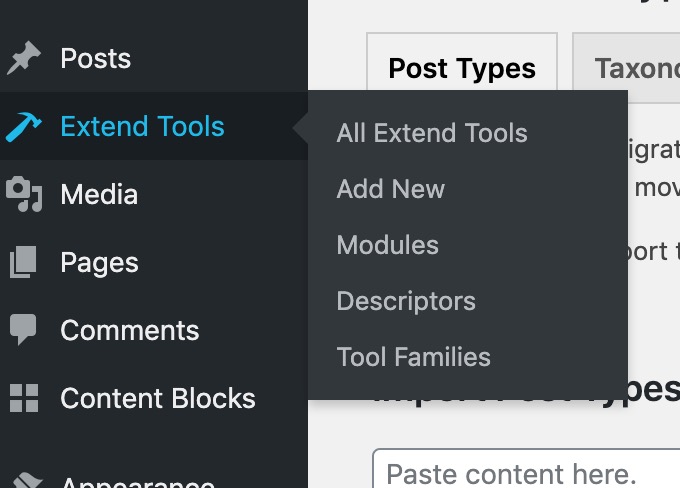Screen dimensions: 680x488
Task: Click the Appearance paintbrush icon
Action: 26,481
